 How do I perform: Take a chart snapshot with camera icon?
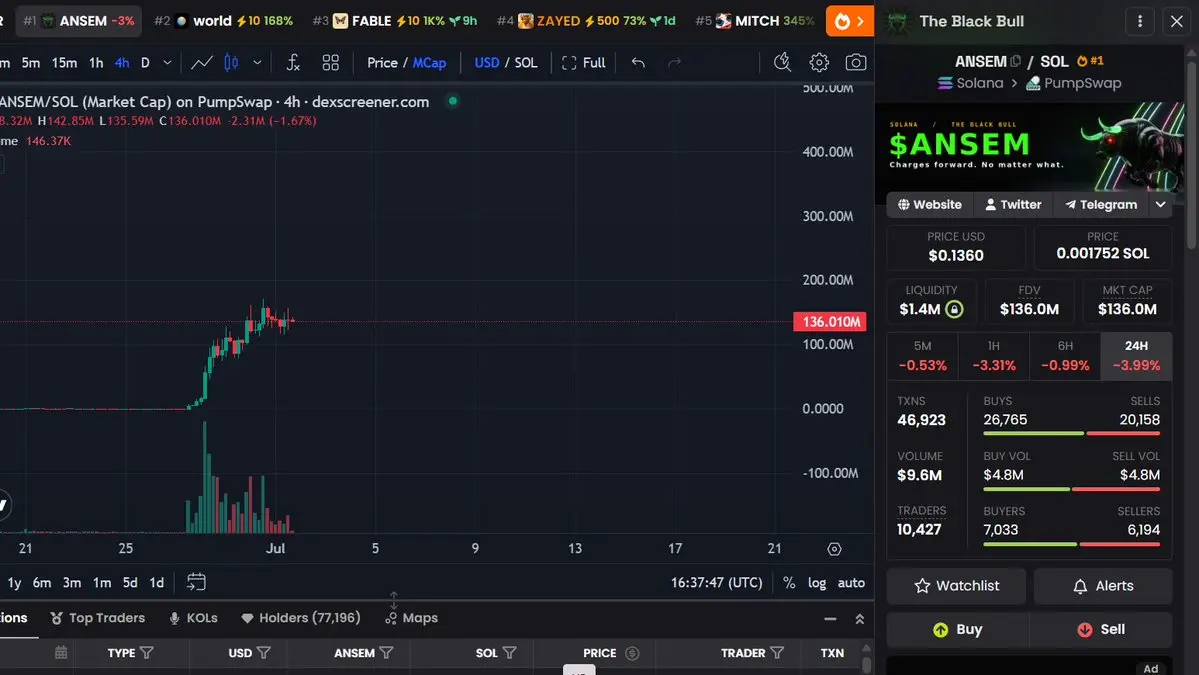coord(856,63)
